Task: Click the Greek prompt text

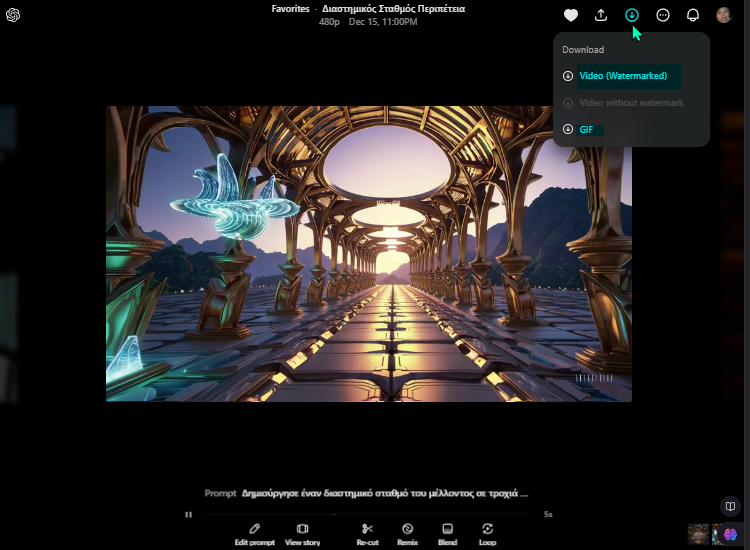Action: tap(384, 493)
